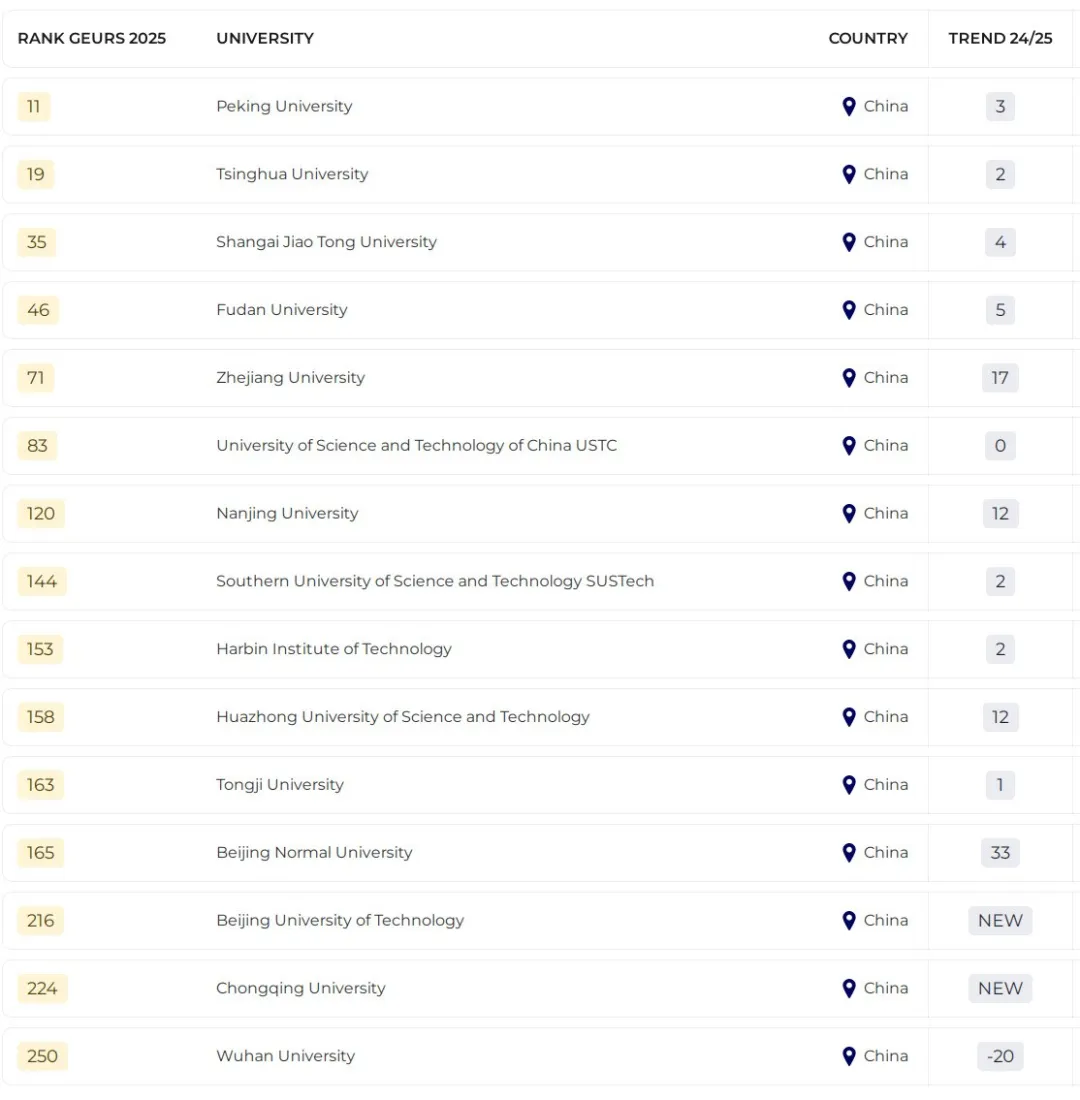This screenshot has width=1080, height=1100.
Task: Click the map pin for Fudan University
Action: point(849,310)
